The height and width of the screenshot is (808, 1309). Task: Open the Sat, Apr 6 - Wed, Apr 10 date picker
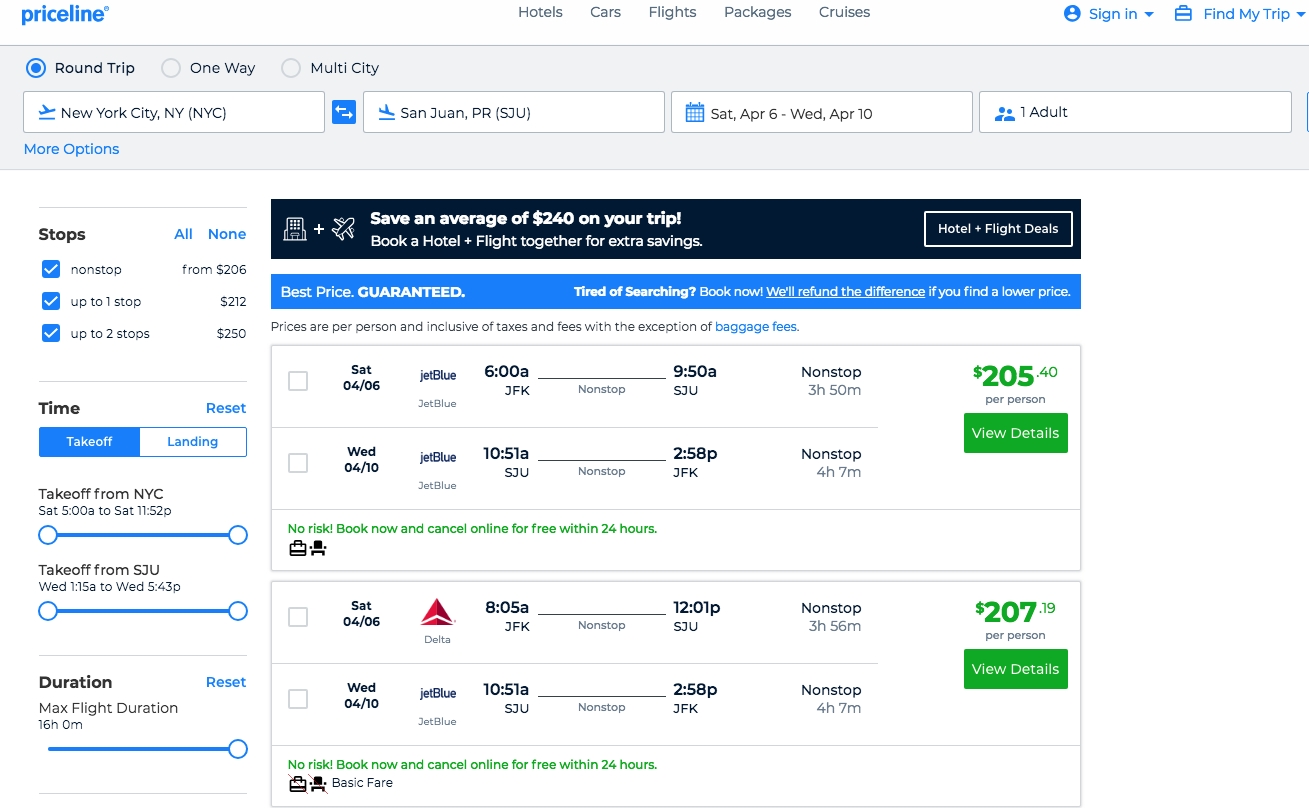tap(822, 112)
